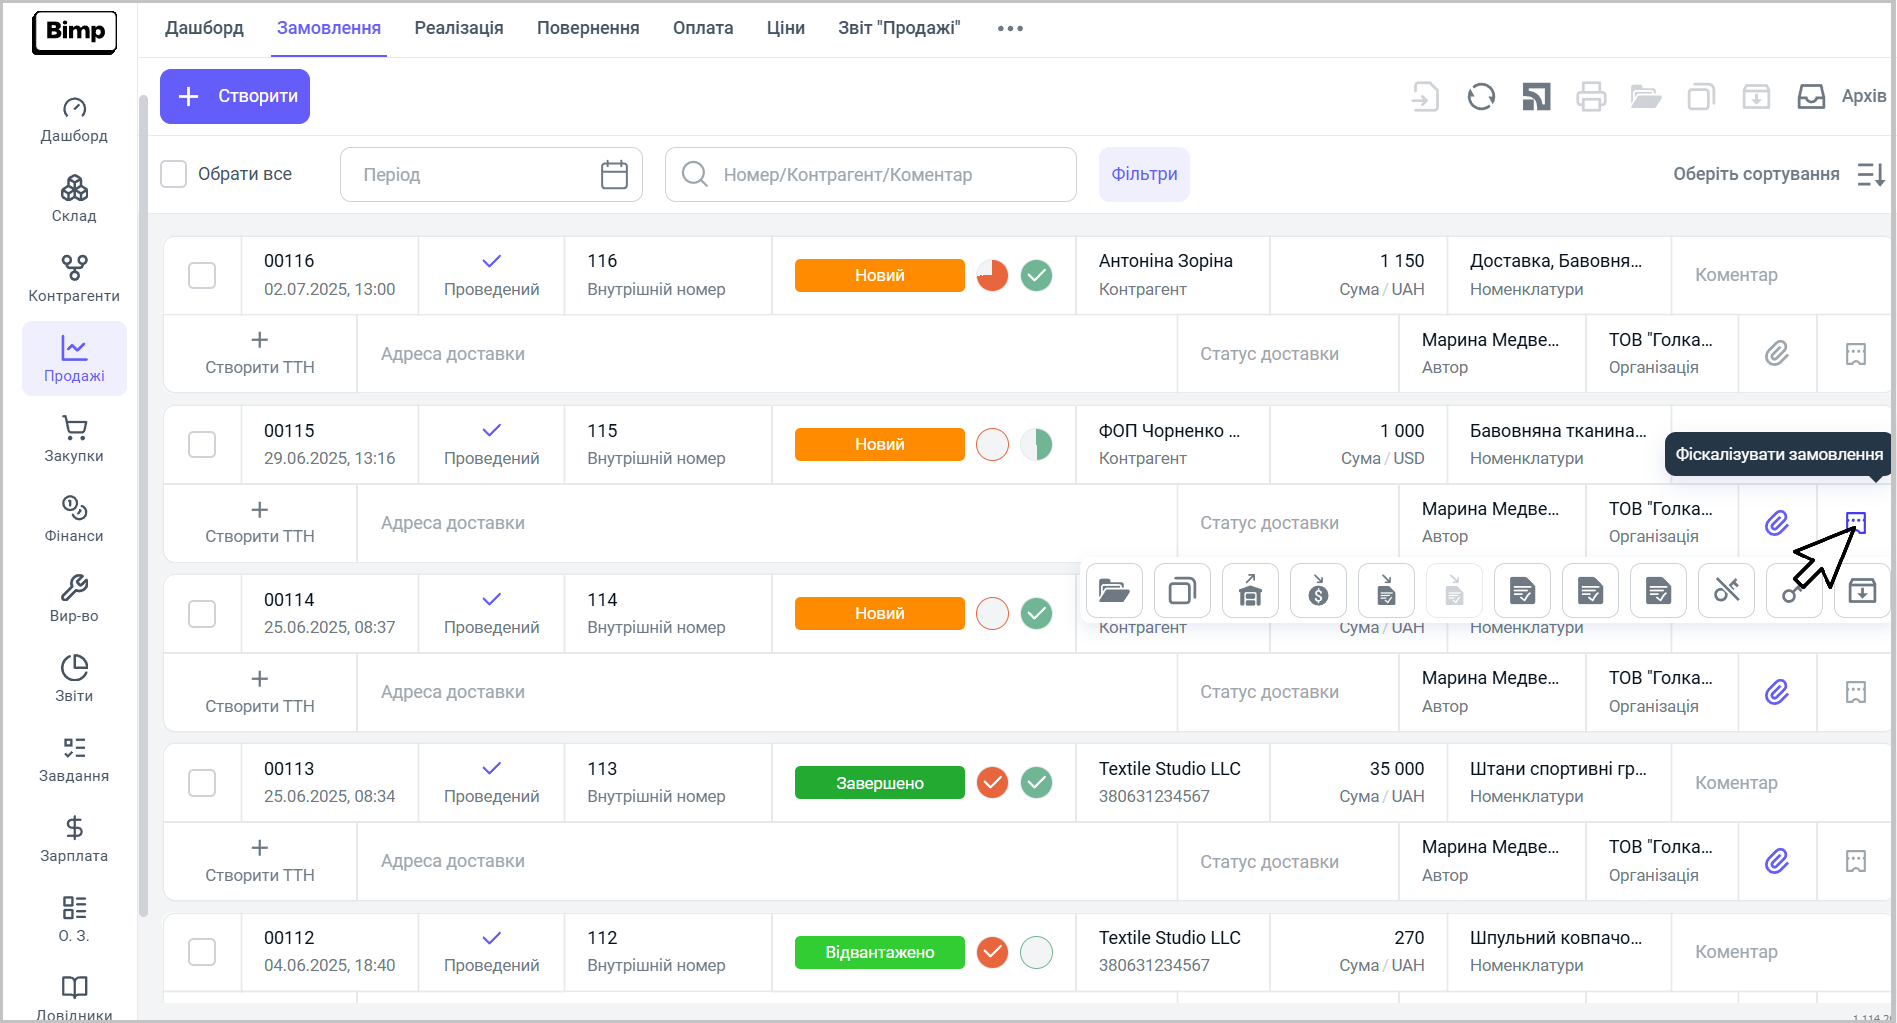Toggle the Обрати все checkbox
The width and height of the screenshot is (1897, 1023).
click(x=174, y=174)
